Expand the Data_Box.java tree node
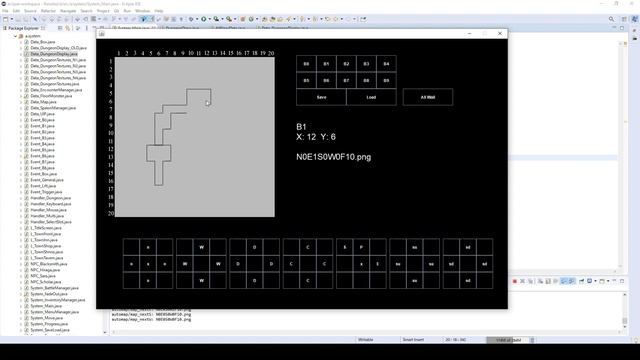This screenshot has width=640, height=360. [21, 42]
